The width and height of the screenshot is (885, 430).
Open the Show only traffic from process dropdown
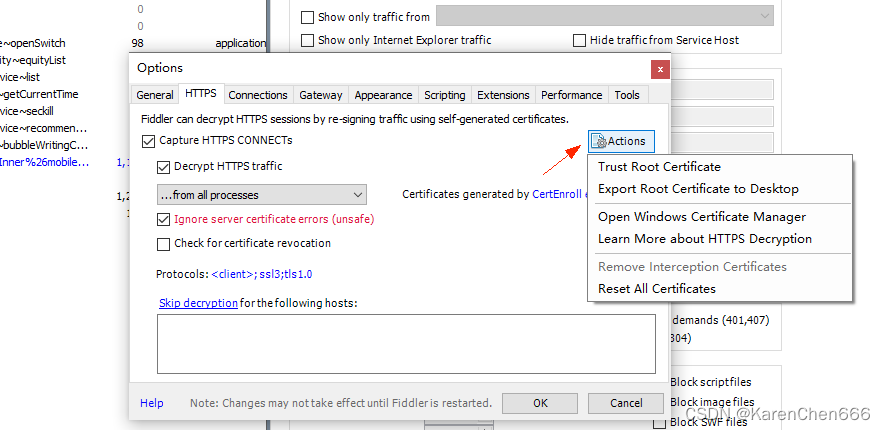[x=604, y=16]
